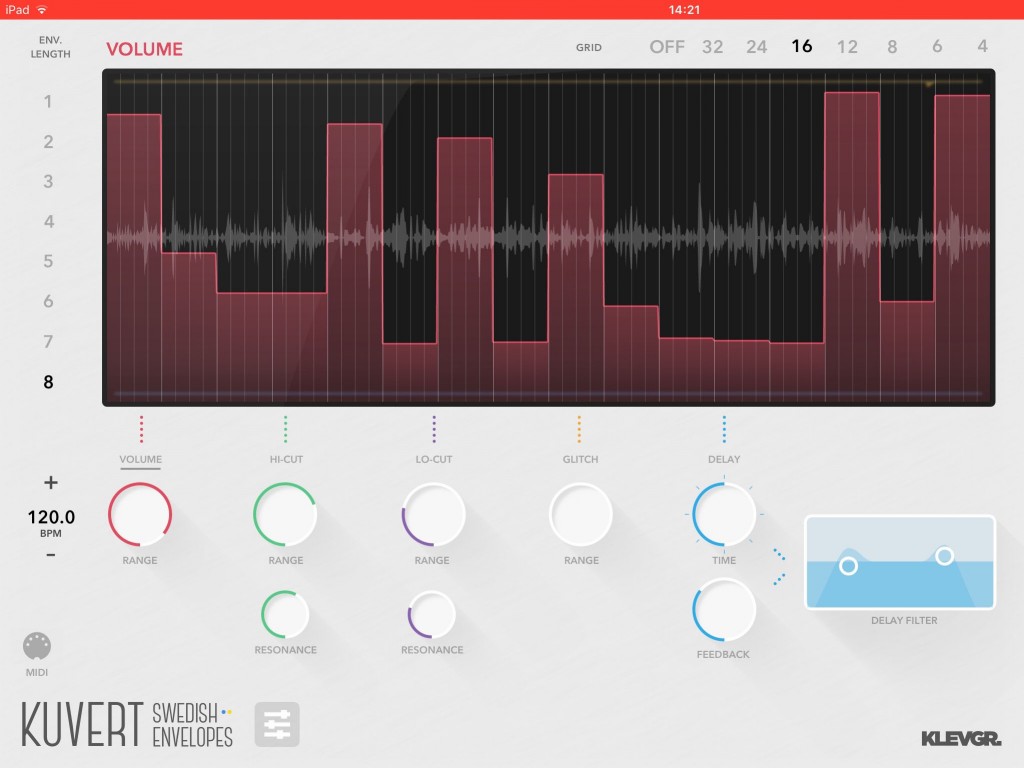Turn grid OFF
The height and width of the screenshot is (768, 1024).
click(x=667, y=47)
